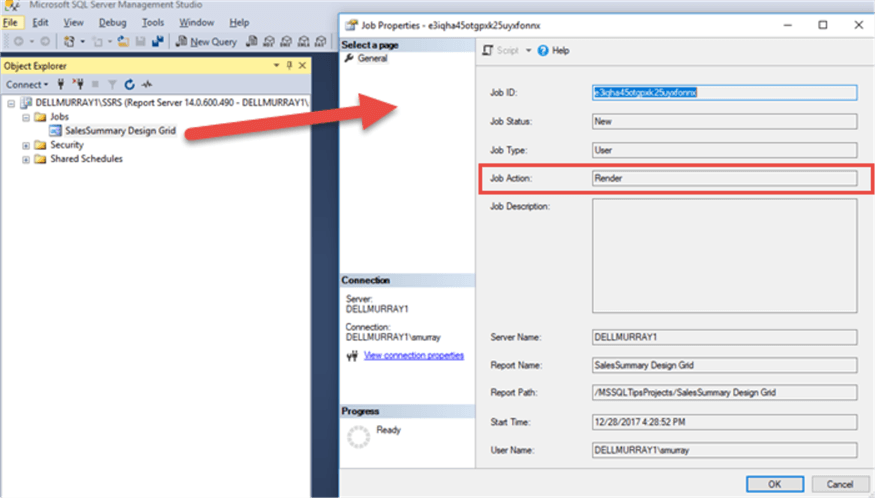
Task: Open View connection properties link
Action: 414,355
